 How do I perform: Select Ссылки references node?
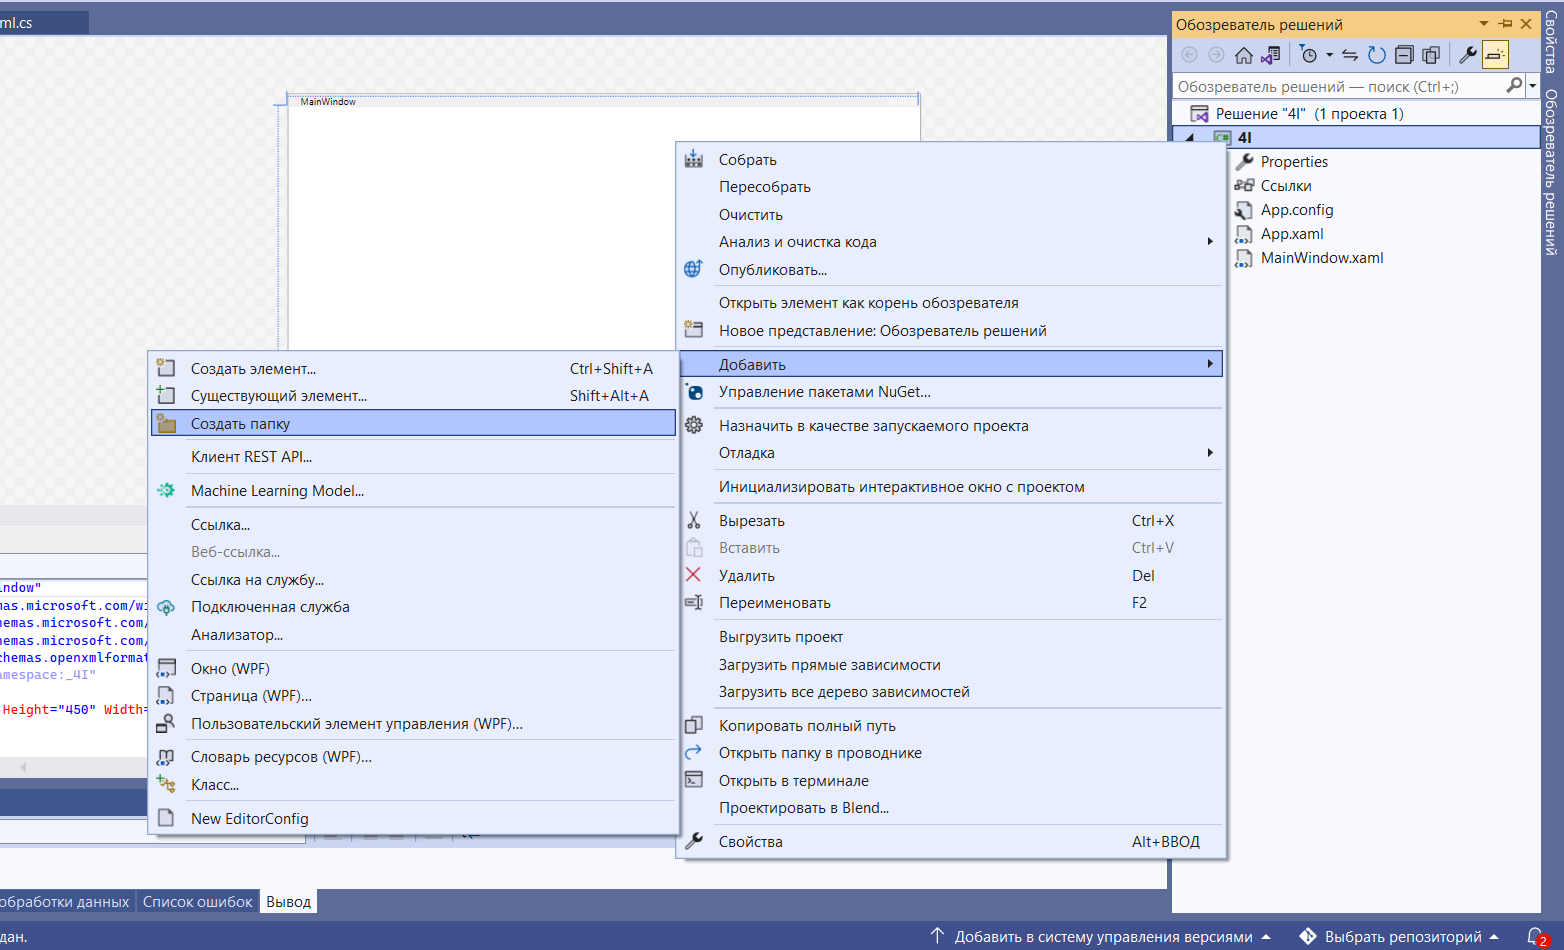click(x=1286, y=186)
